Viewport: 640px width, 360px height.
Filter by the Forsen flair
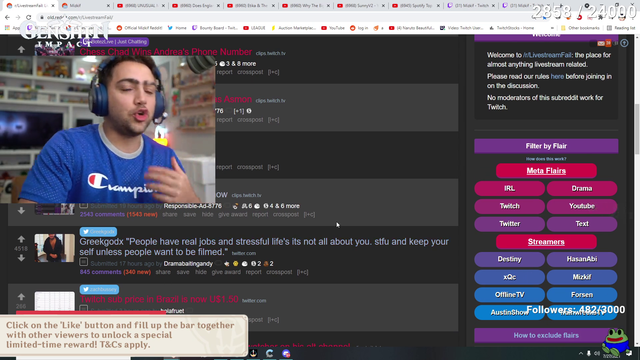[582, 295]
